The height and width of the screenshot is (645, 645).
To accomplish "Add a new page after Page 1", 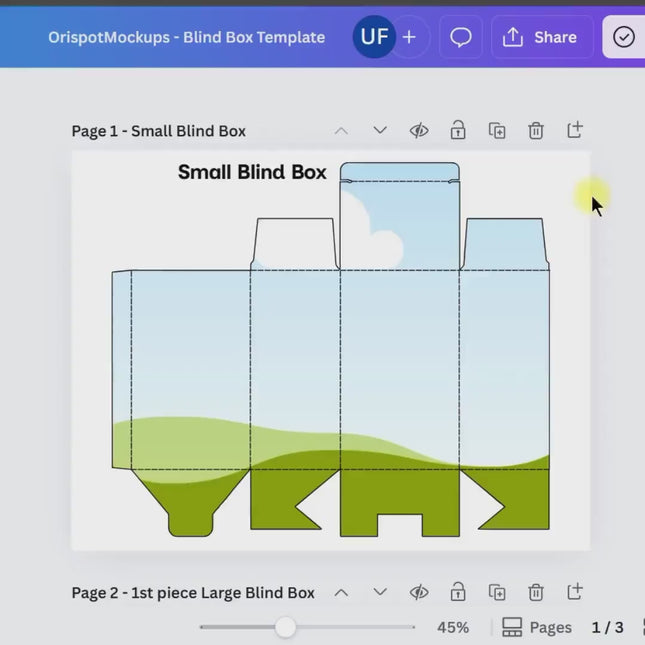I will [x=575, y=130].
